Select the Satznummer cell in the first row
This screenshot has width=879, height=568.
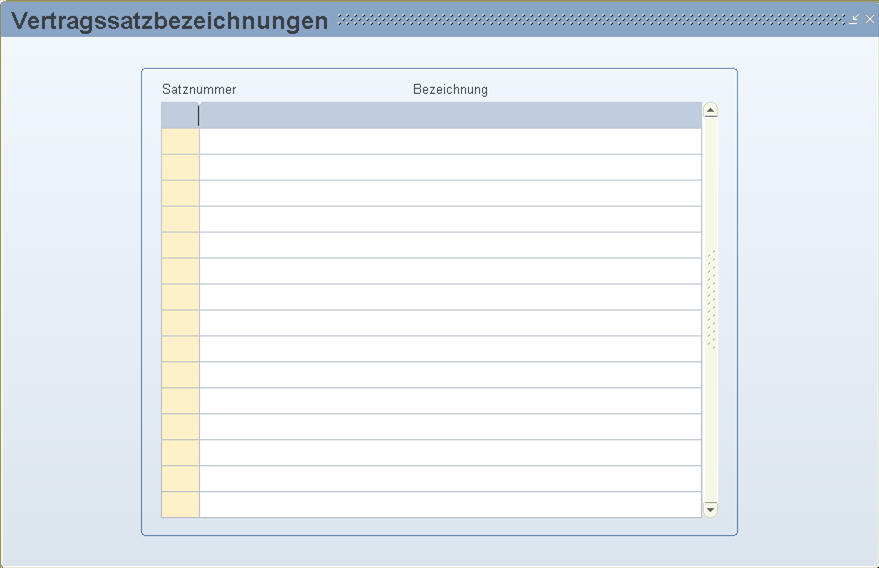pyautogui.click(x=180, y=116)
